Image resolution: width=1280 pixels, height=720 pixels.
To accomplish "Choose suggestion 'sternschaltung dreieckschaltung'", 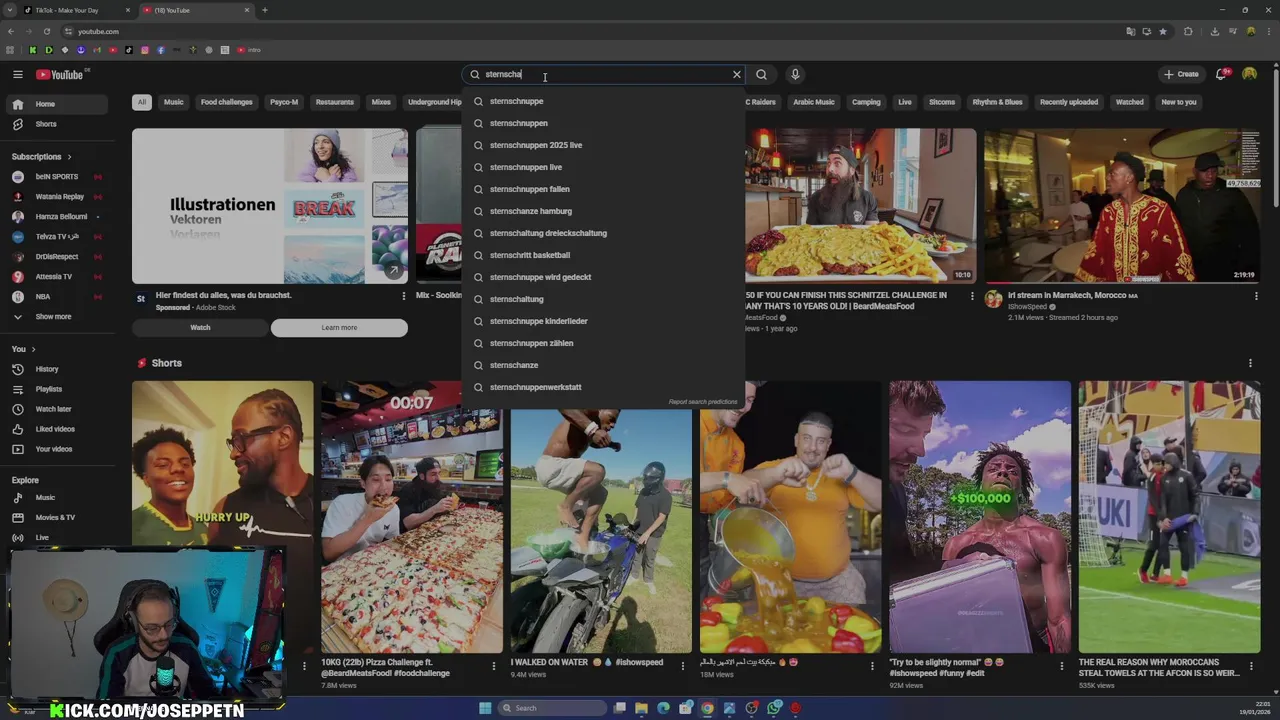I will 603,233.
